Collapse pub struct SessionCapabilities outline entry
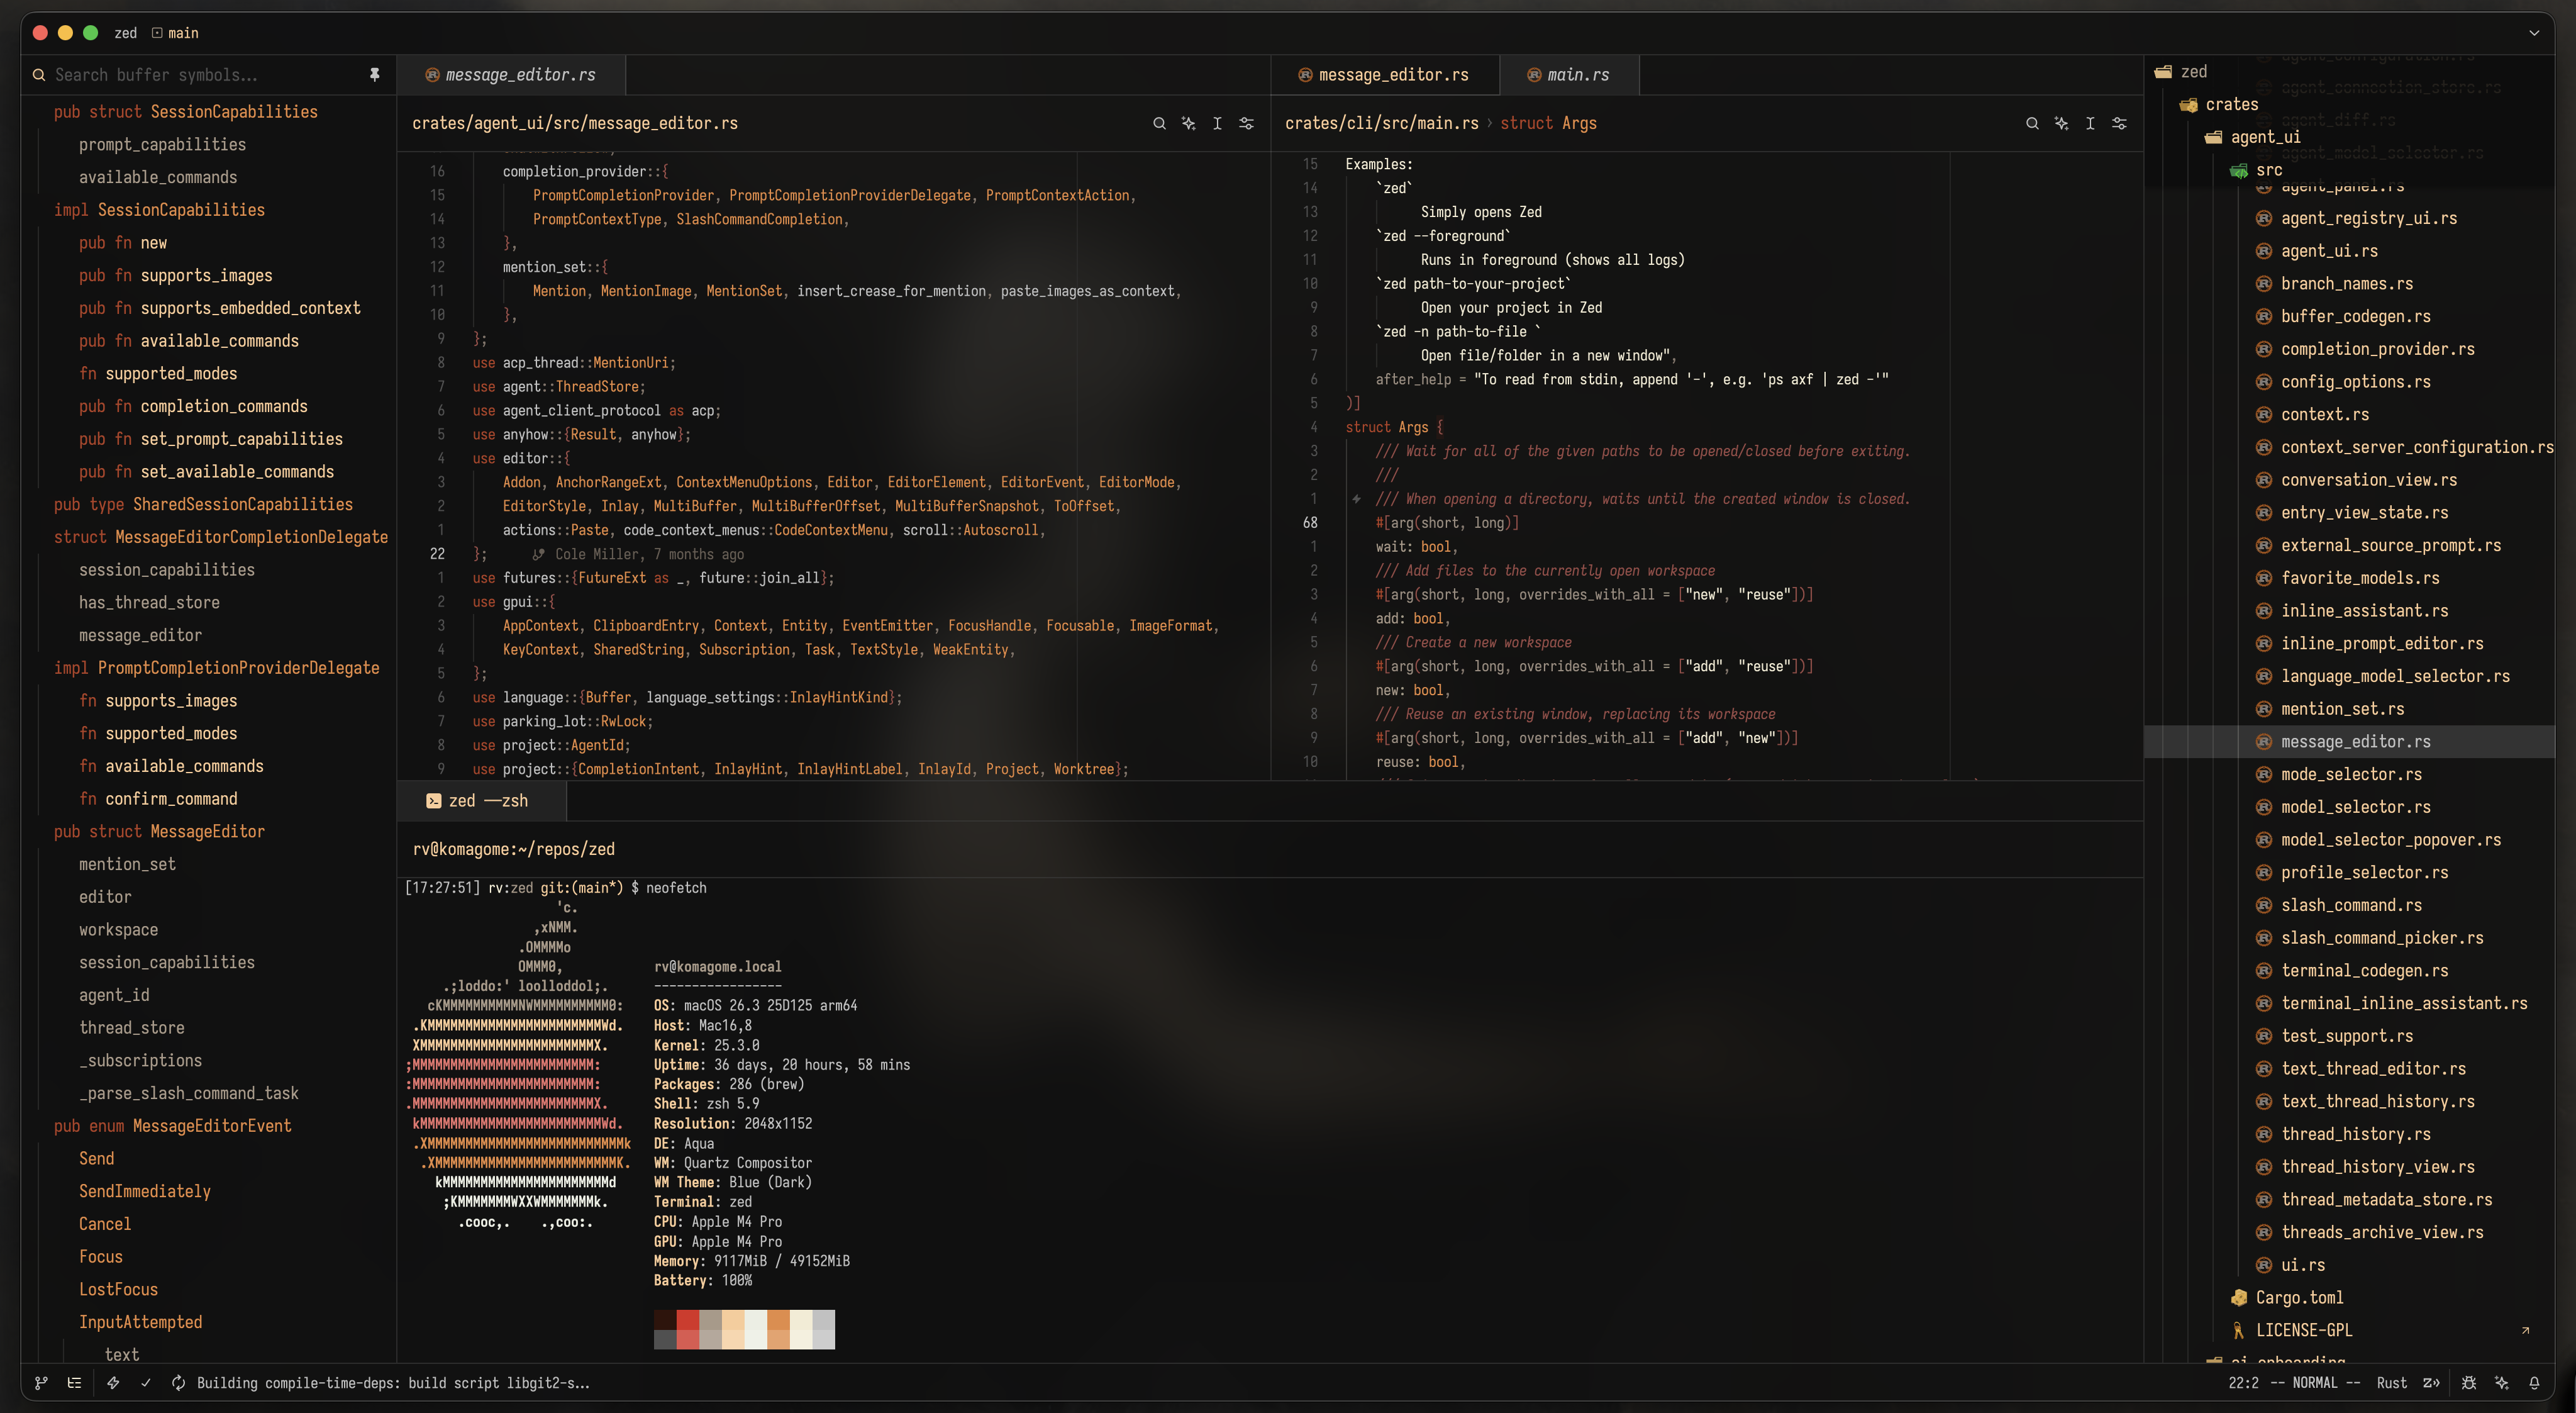Viewport: 2576px width, 1413px height. [x=186, y=112]
